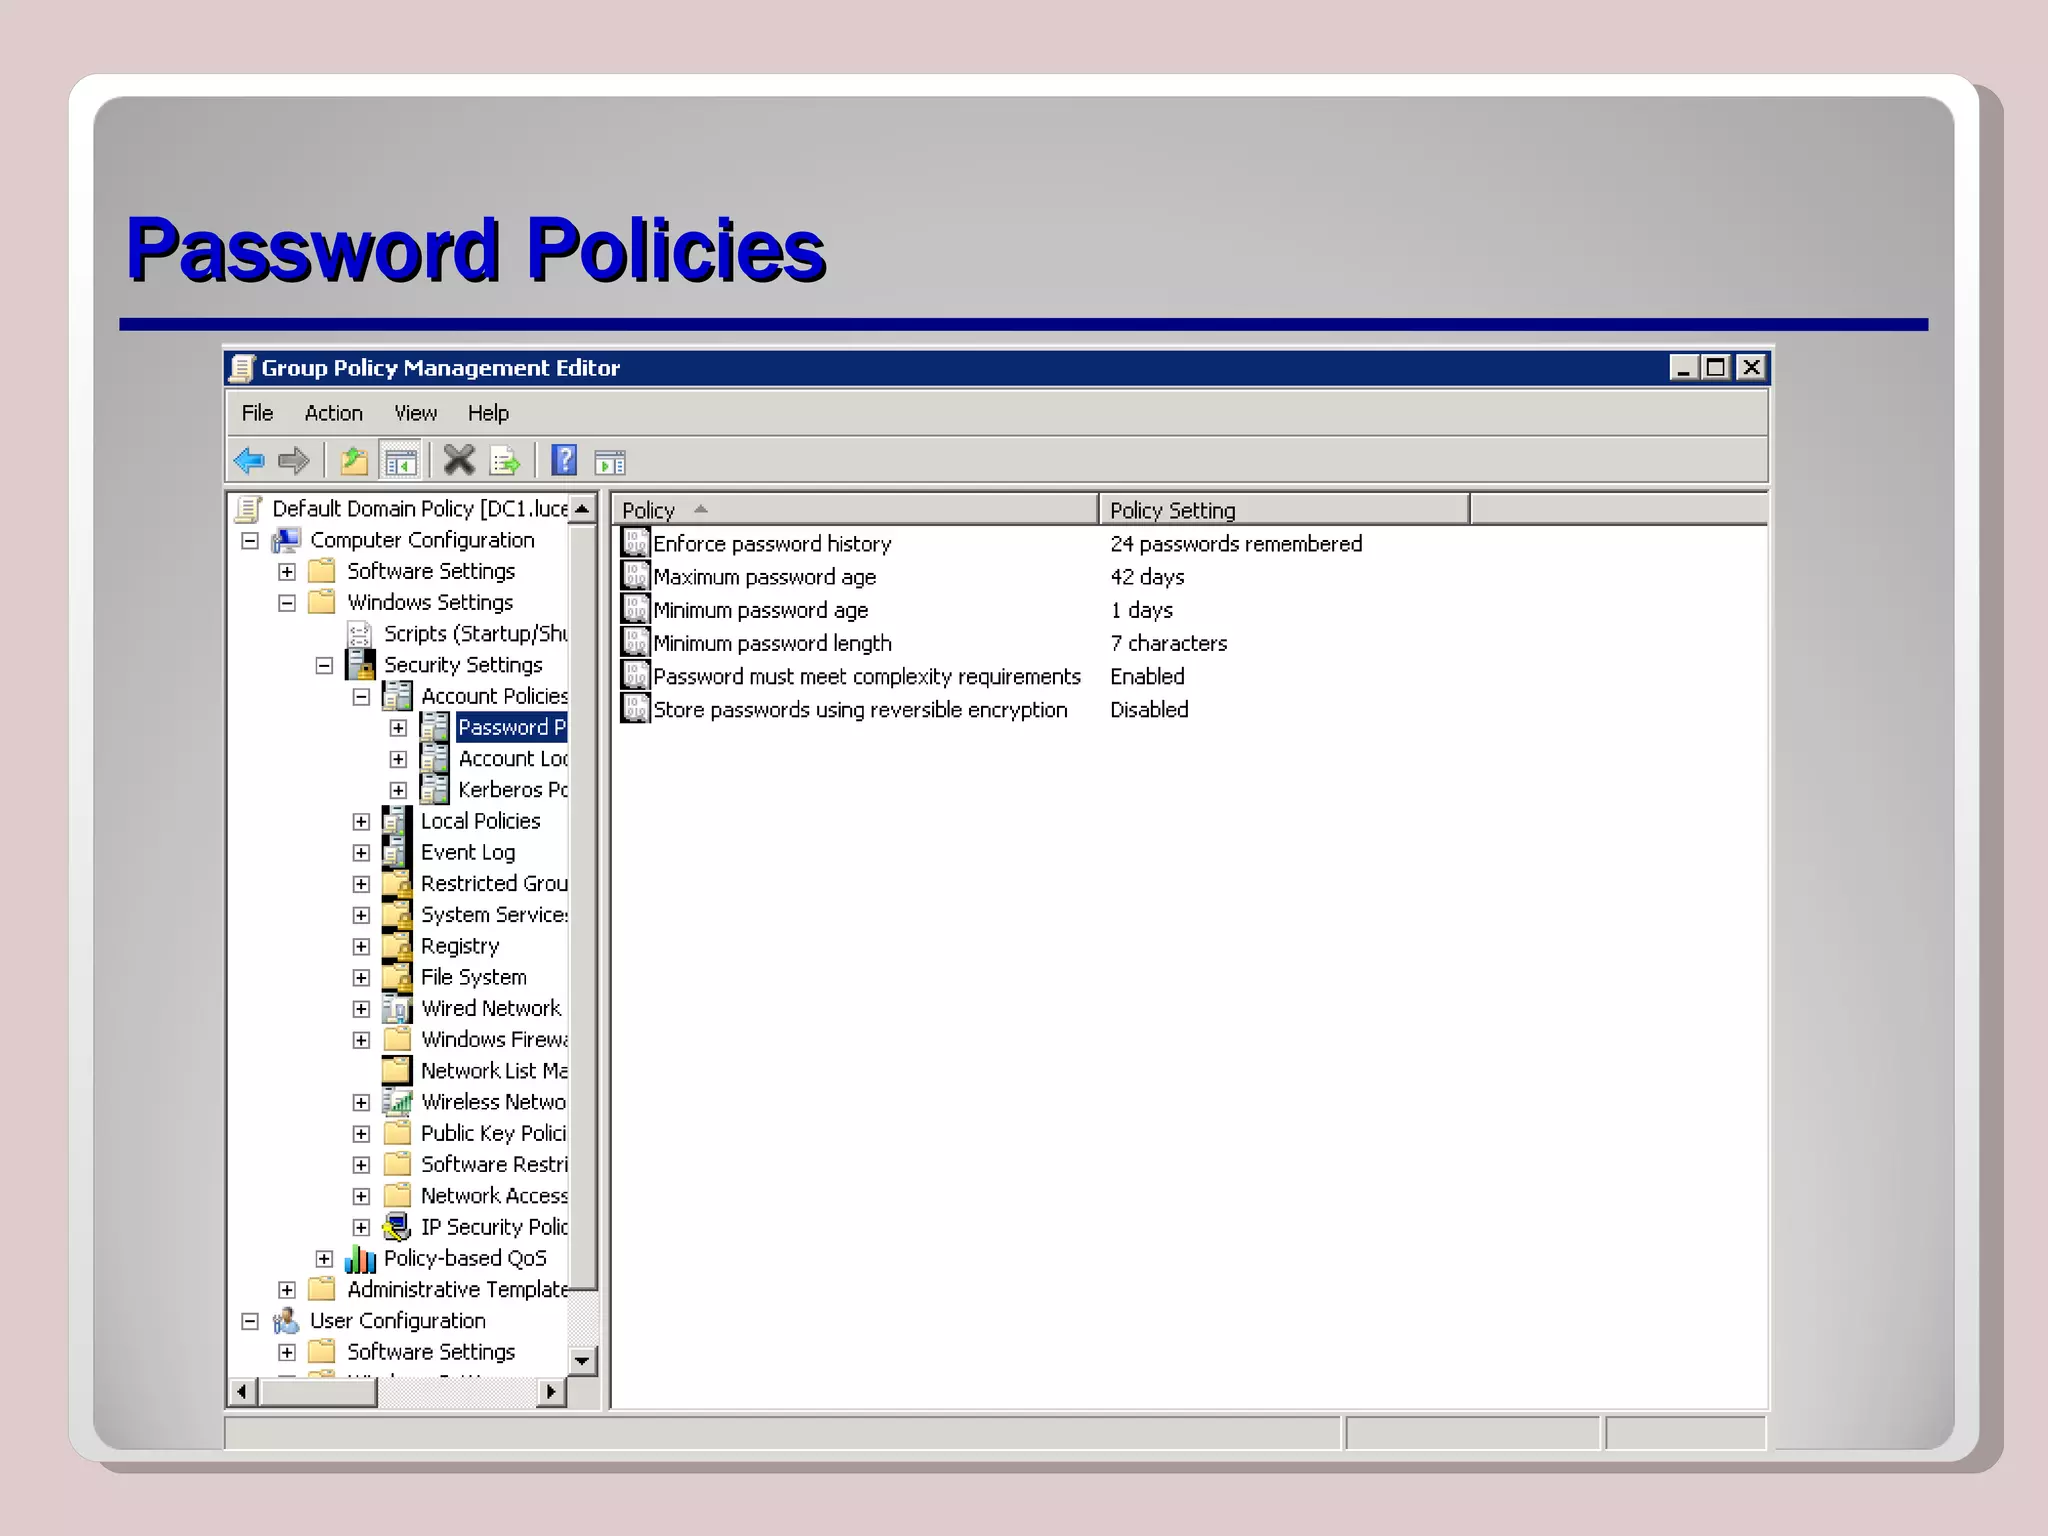Click the Policy-based QoS chart icon
Image resolution: width=2048 pixels, height=1536 pixels.
click(360, 1258)
